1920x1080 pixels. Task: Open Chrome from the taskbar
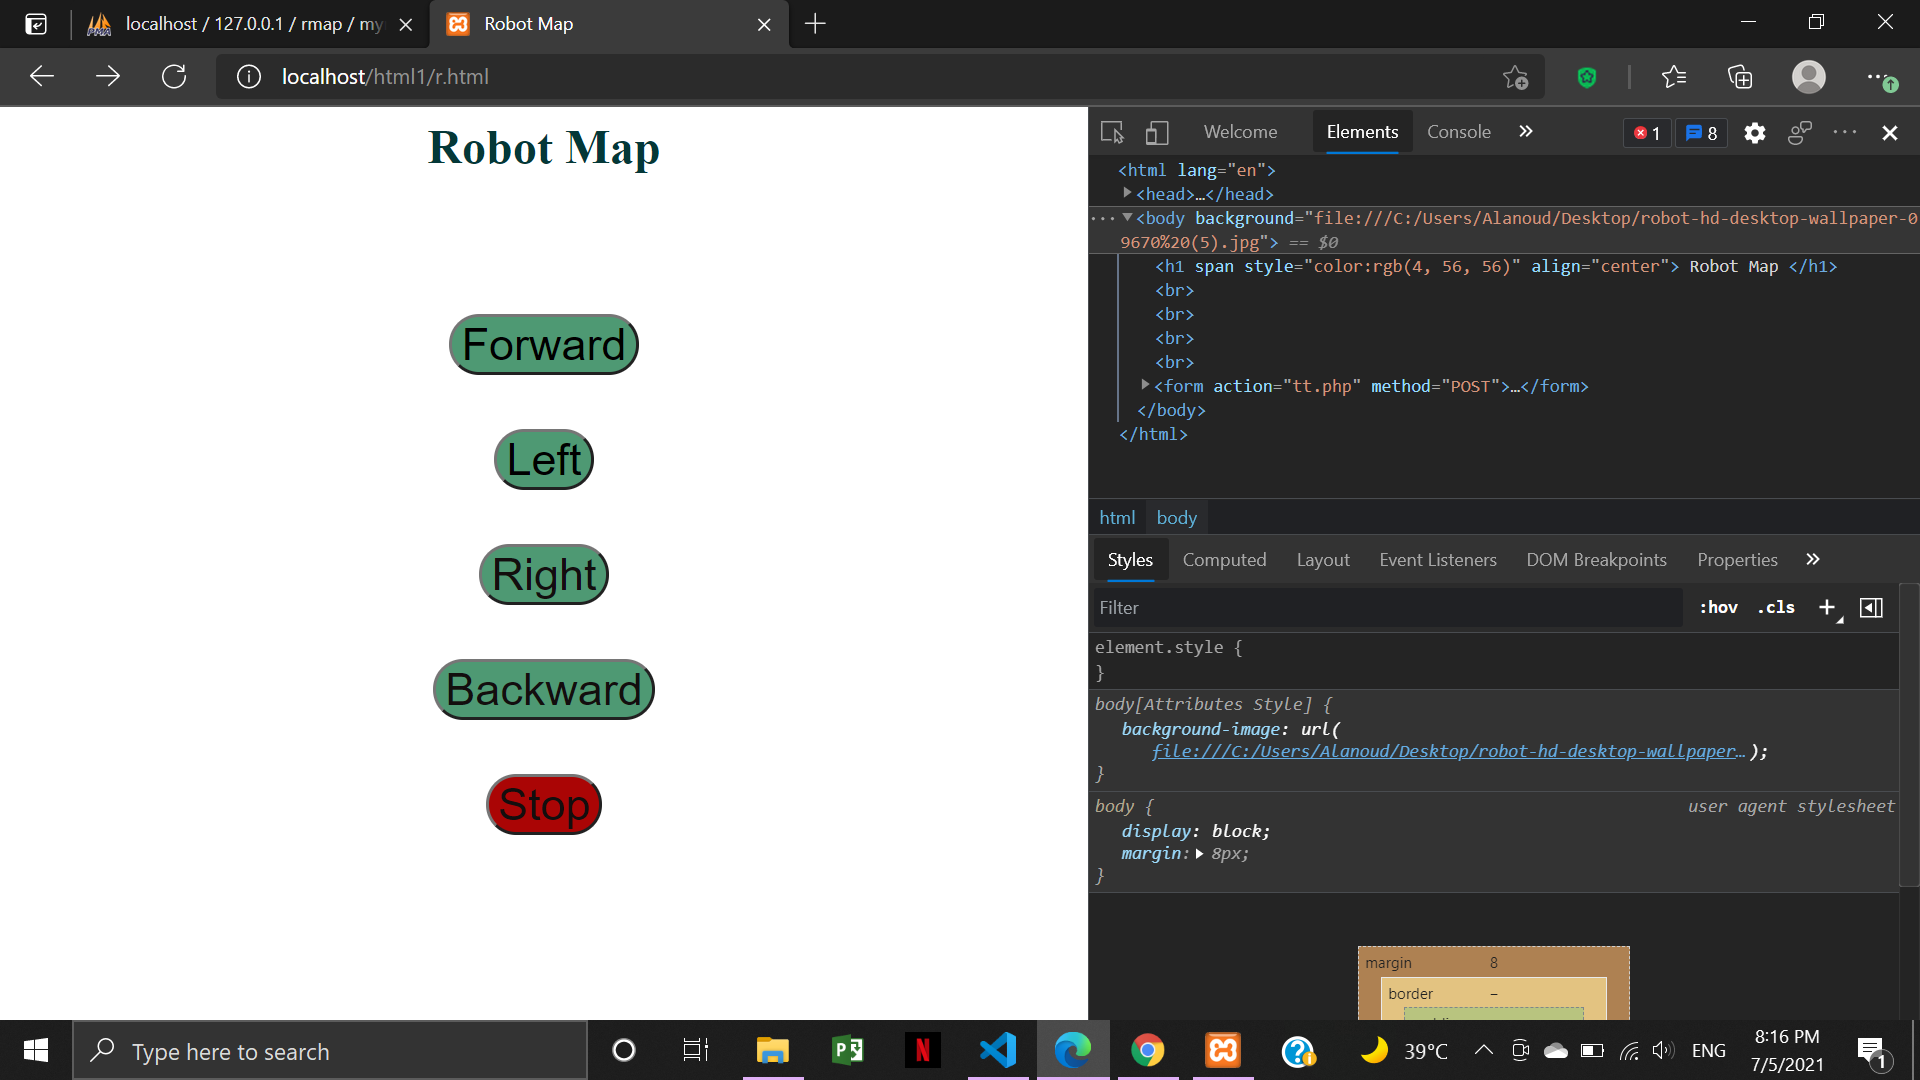(x=1147, y=1050)
